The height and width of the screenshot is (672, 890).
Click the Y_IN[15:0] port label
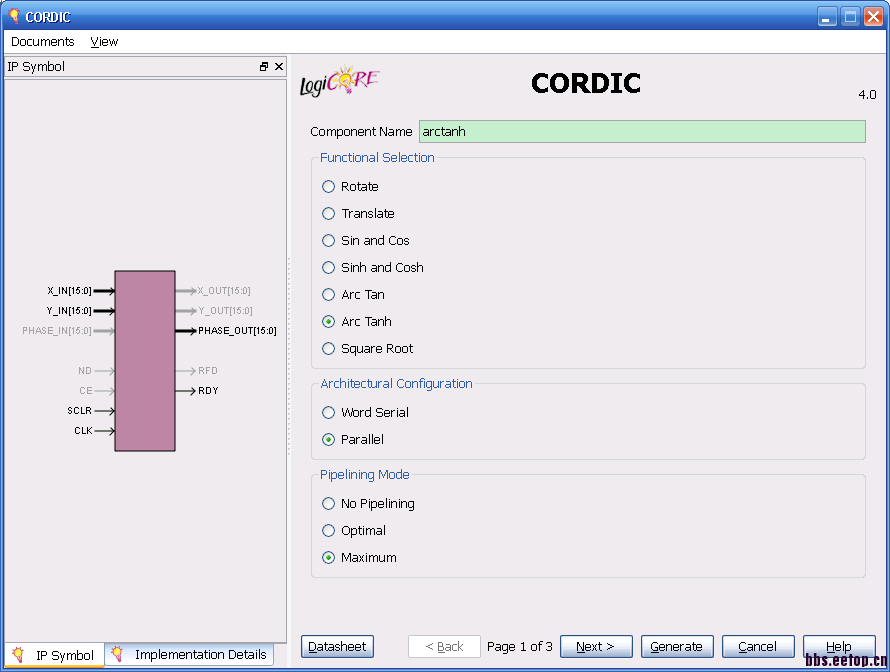[69, 310]
